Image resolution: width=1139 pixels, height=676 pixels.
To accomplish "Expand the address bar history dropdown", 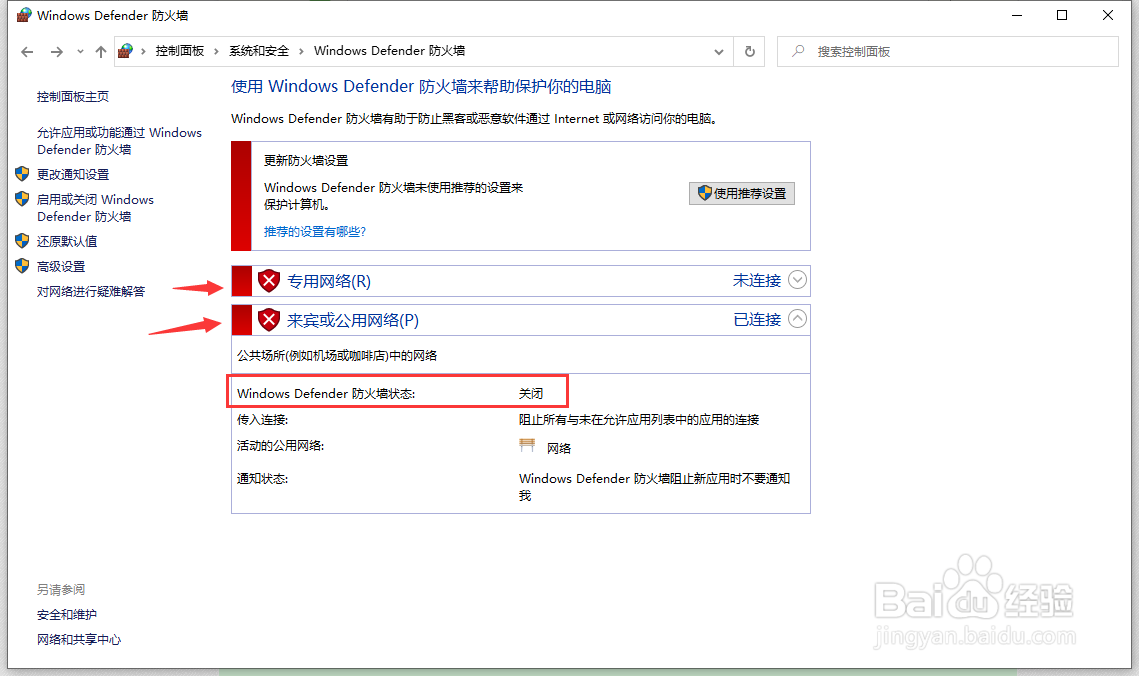I will 718,52.
